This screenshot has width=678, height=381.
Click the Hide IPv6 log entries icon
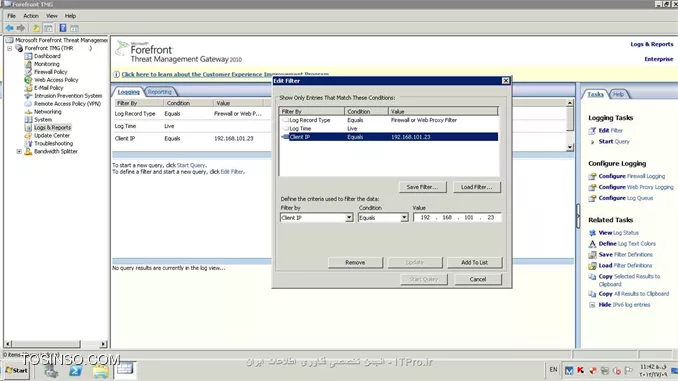click(592, 305)
